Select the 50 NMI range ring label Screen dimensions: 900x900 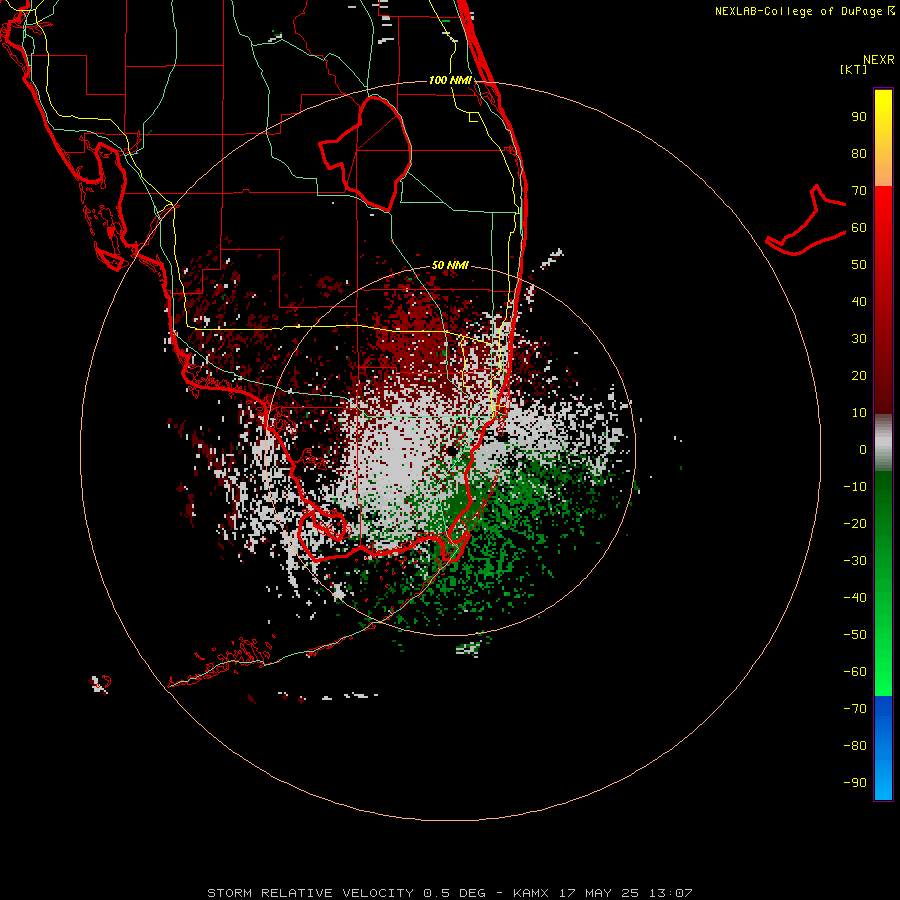(x=450, y=265)
